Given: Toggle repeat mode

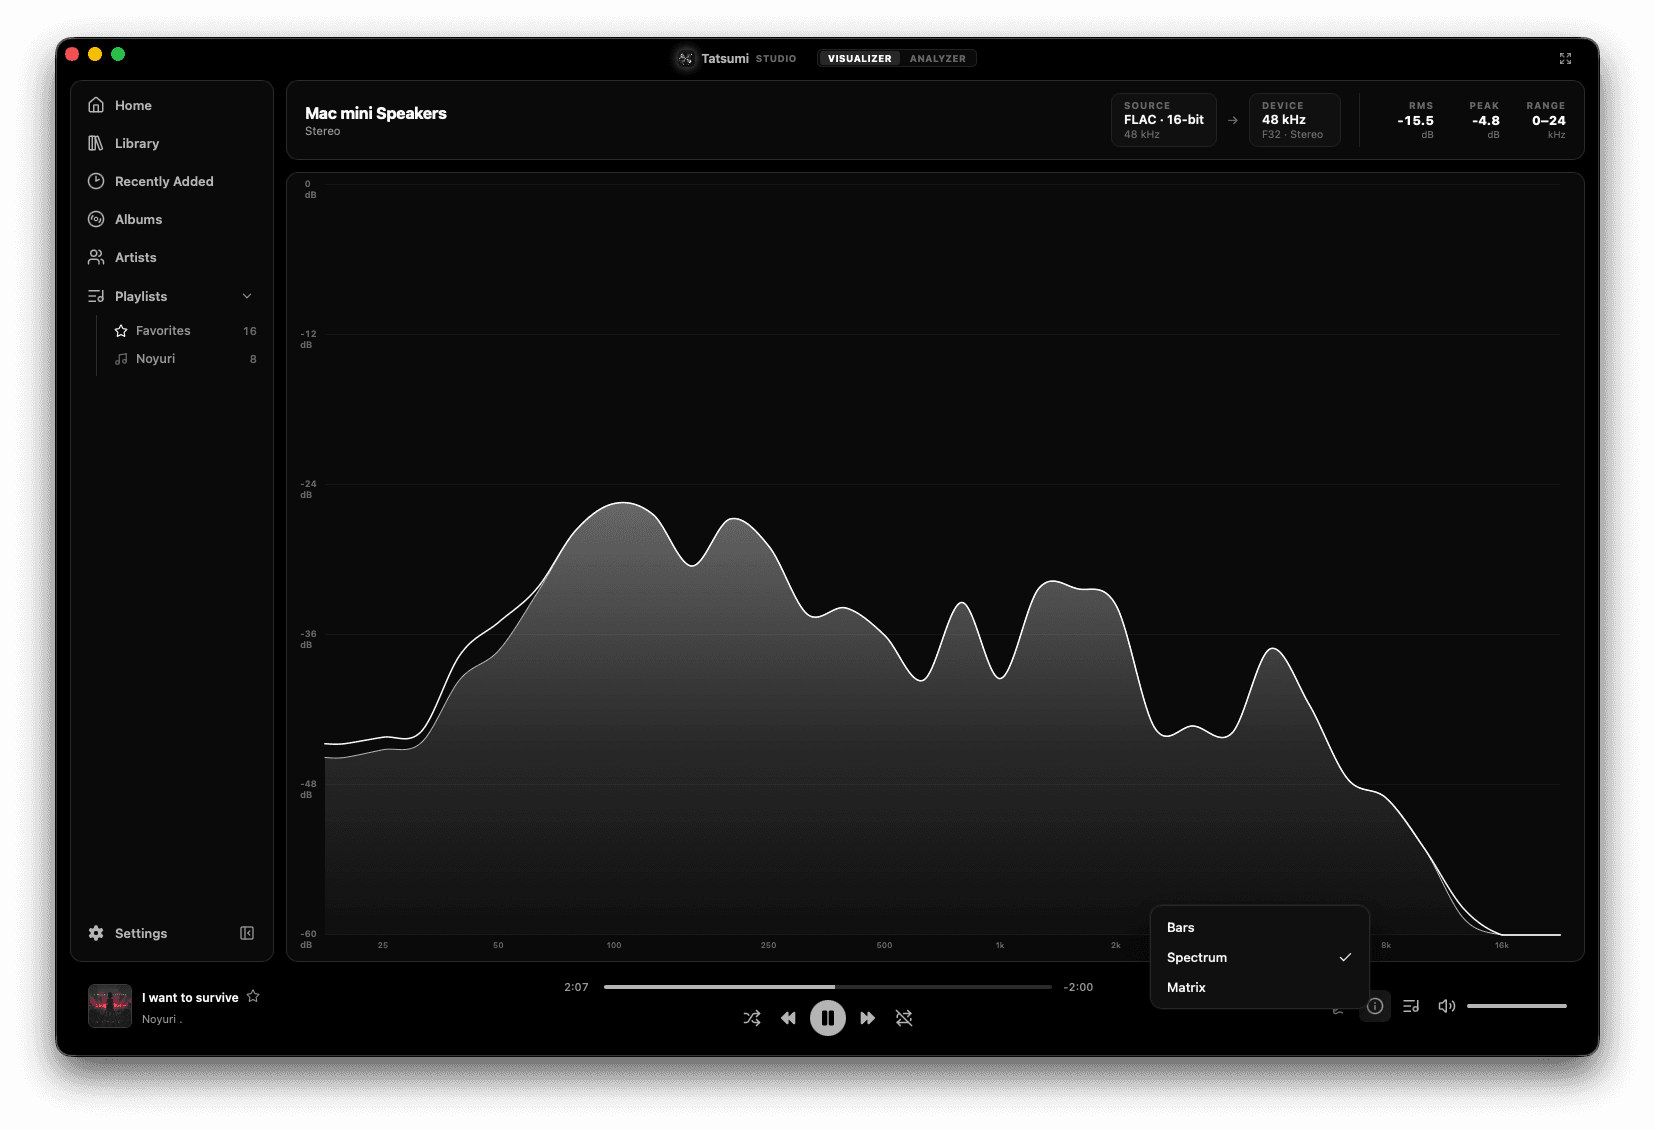Looking at the screenshot, I should (x=904, y=1018).
